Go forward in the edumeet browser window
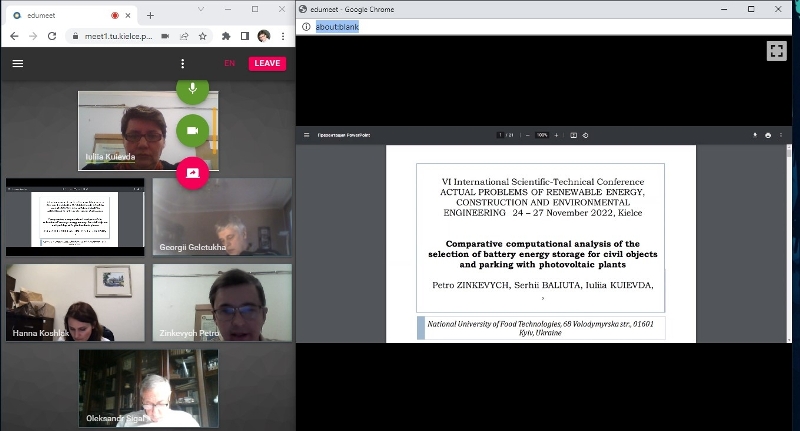 coord(33,36)
